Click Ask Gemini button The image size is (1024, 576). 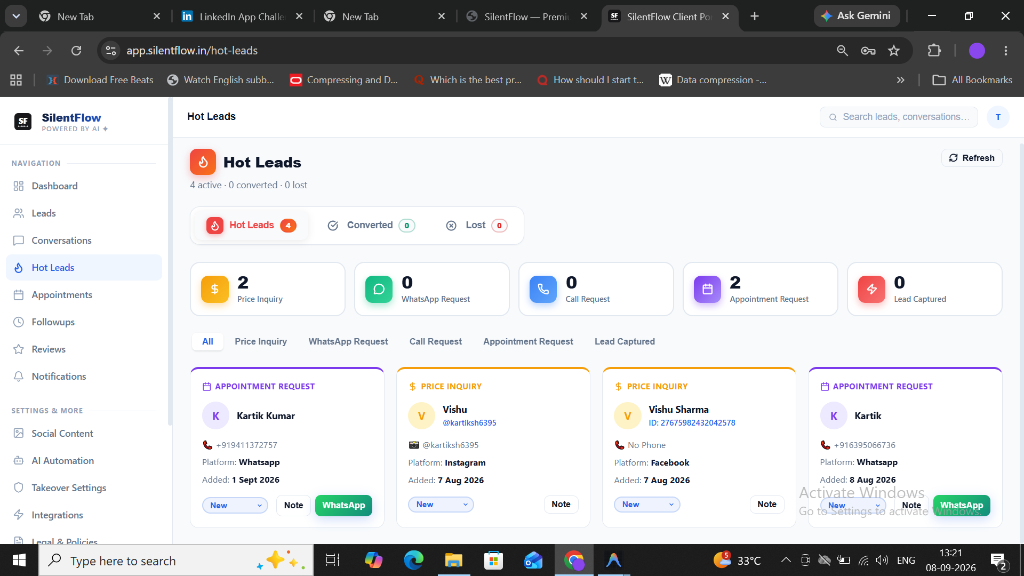[856, 16]
